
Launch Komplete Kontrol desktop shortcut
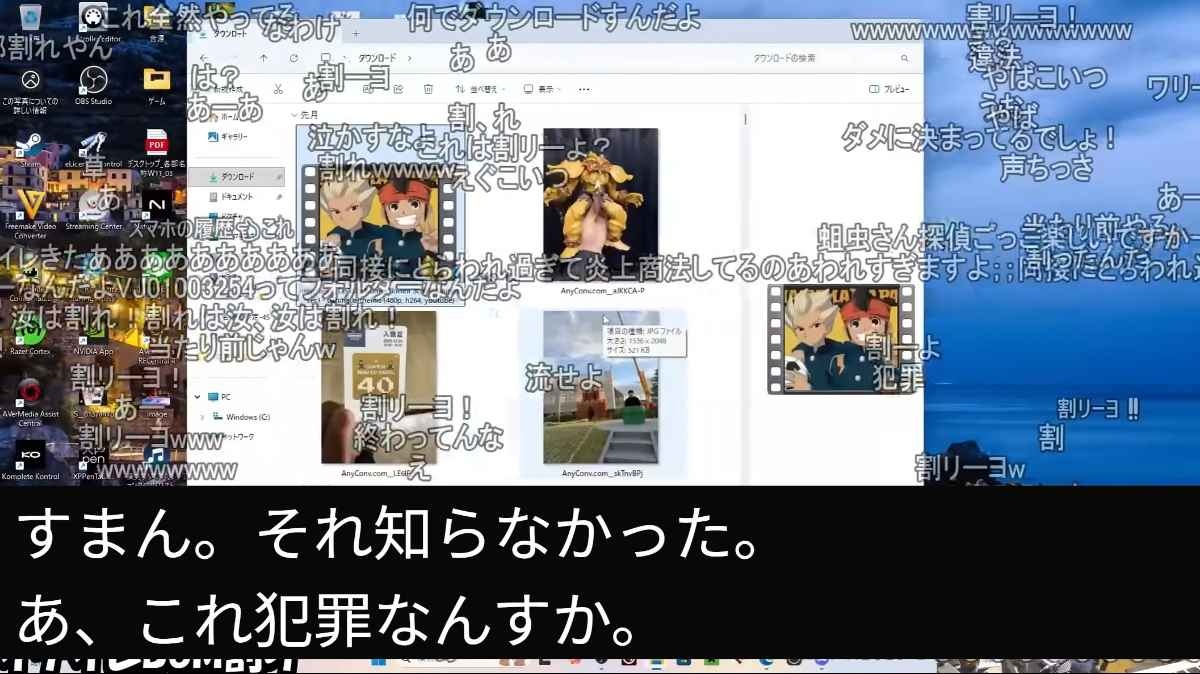tap(31, 455)
